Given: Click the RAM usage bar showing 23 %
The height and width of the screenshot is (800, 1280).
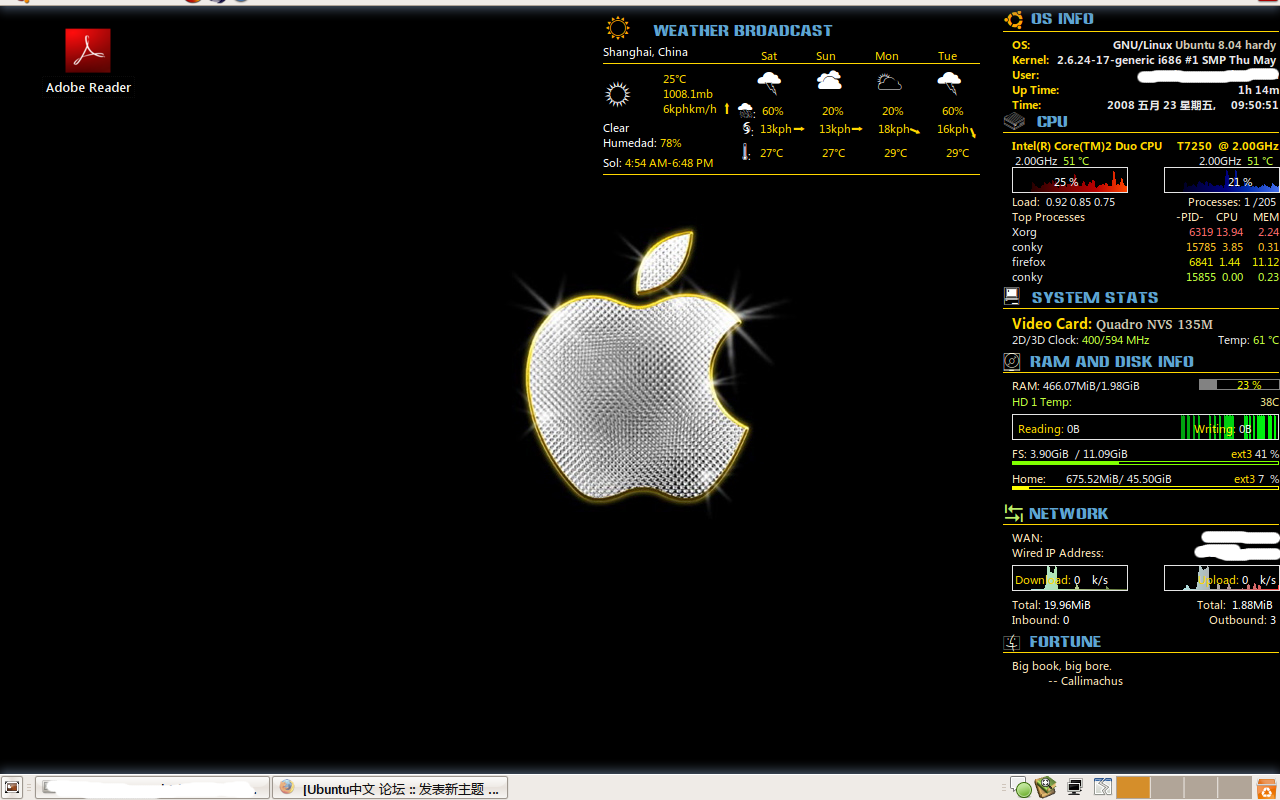Looking at the screenshot, I should click(x=1238, y=384).
